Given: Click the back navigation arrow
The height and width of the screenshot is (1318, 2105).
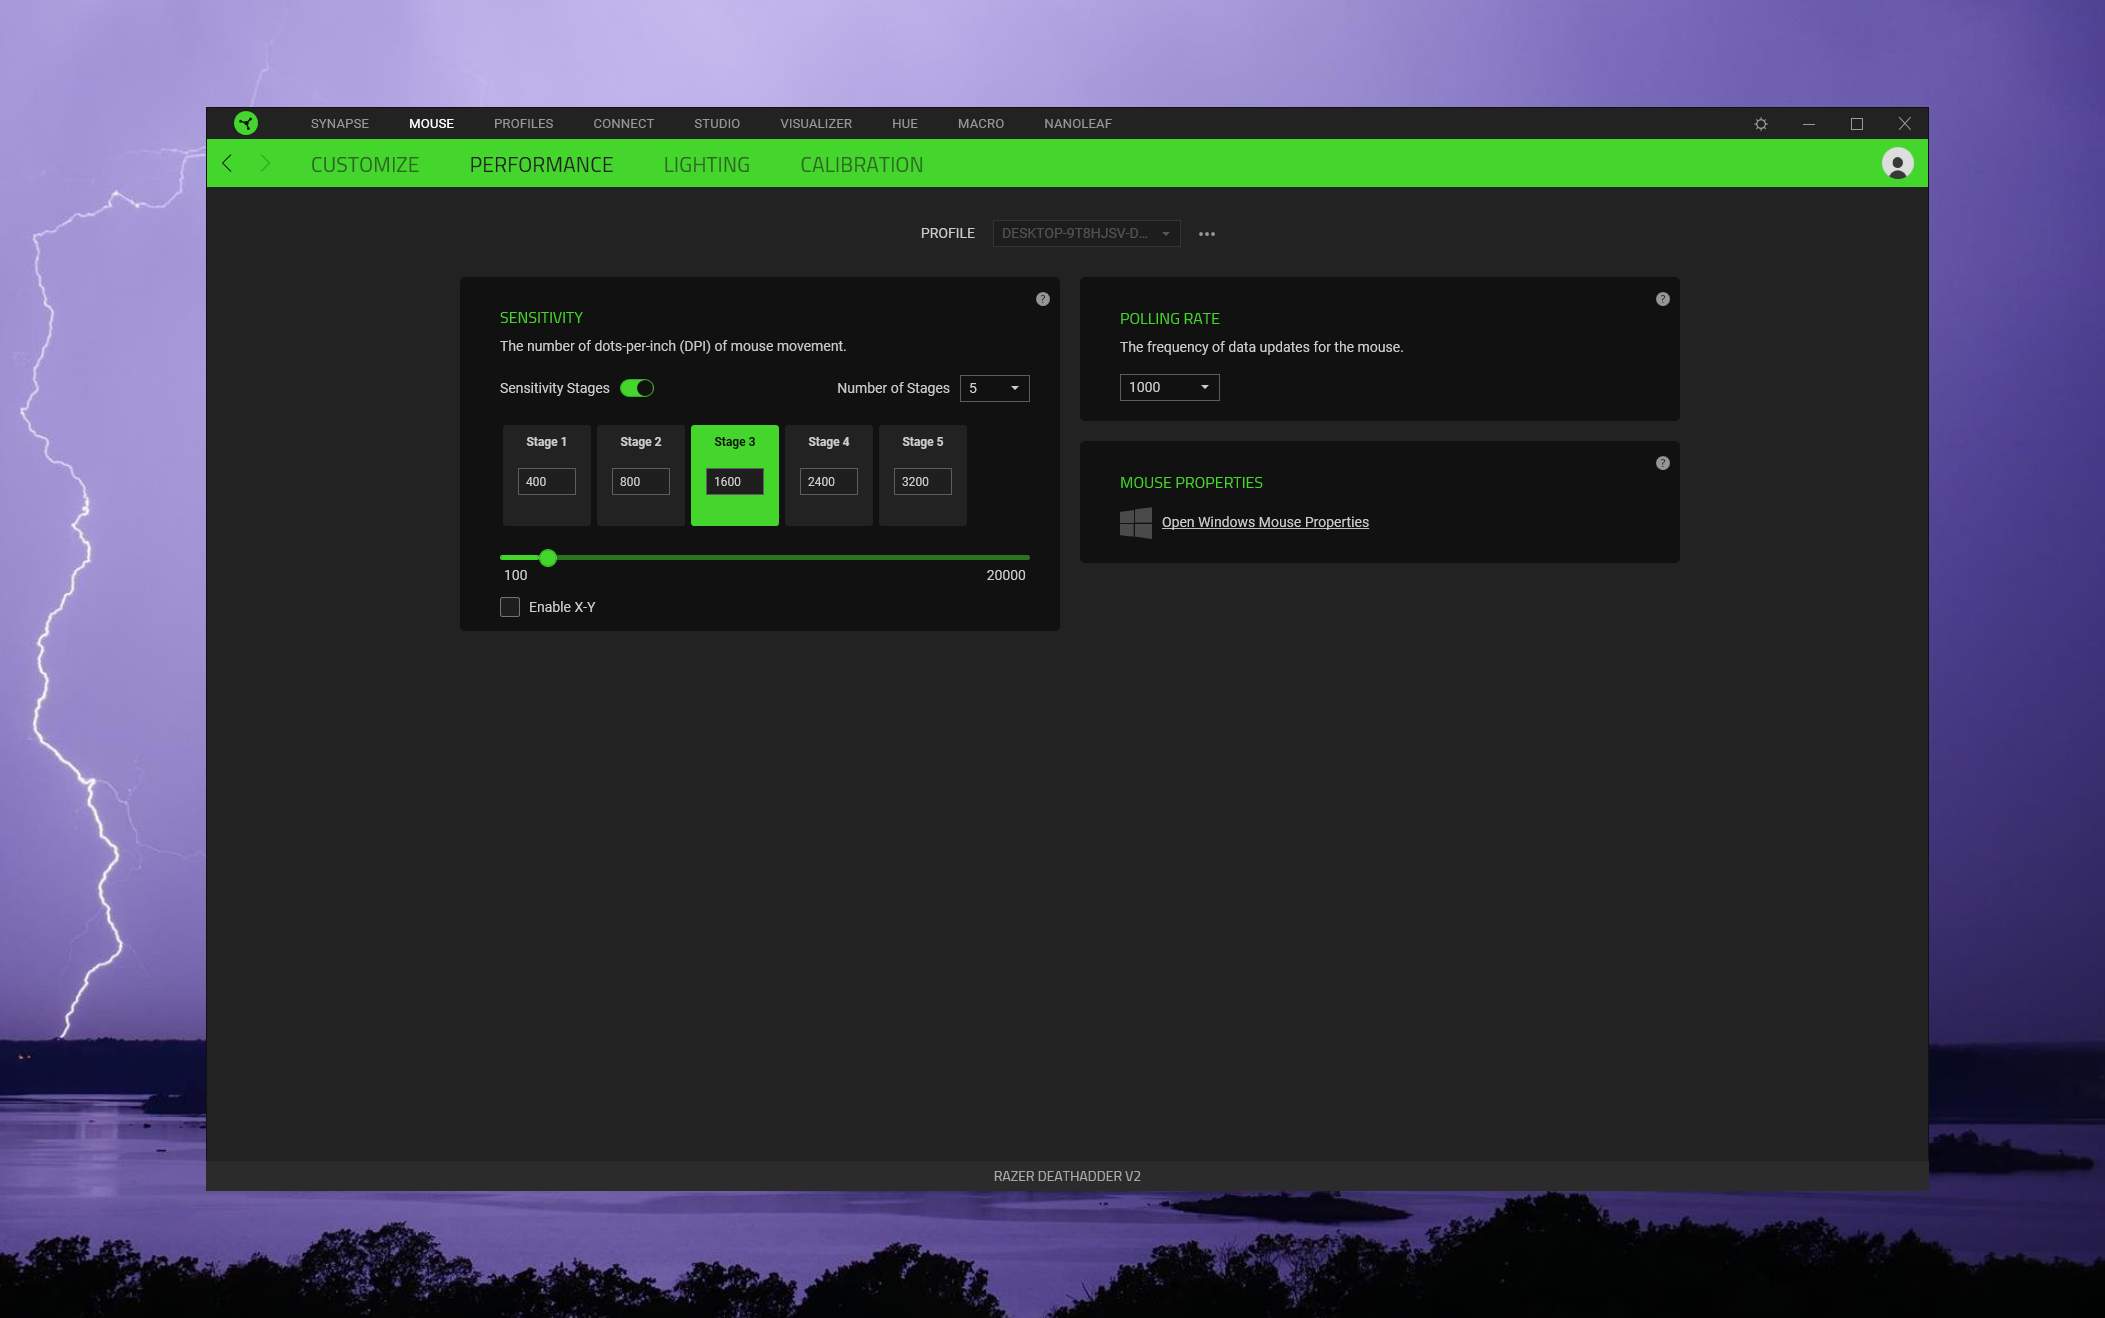Looking at the screenshot, I should [228, 163].
